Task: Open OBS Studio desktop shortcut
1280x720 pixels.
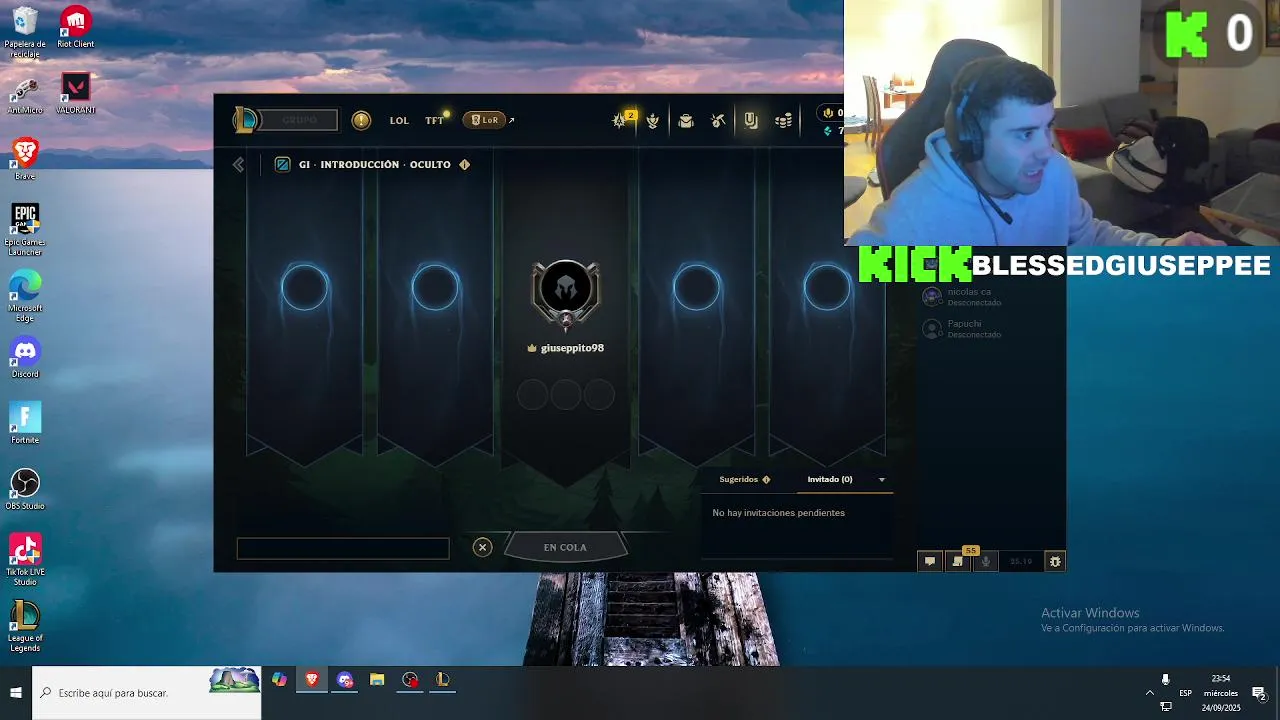Action: coord(25,490)
